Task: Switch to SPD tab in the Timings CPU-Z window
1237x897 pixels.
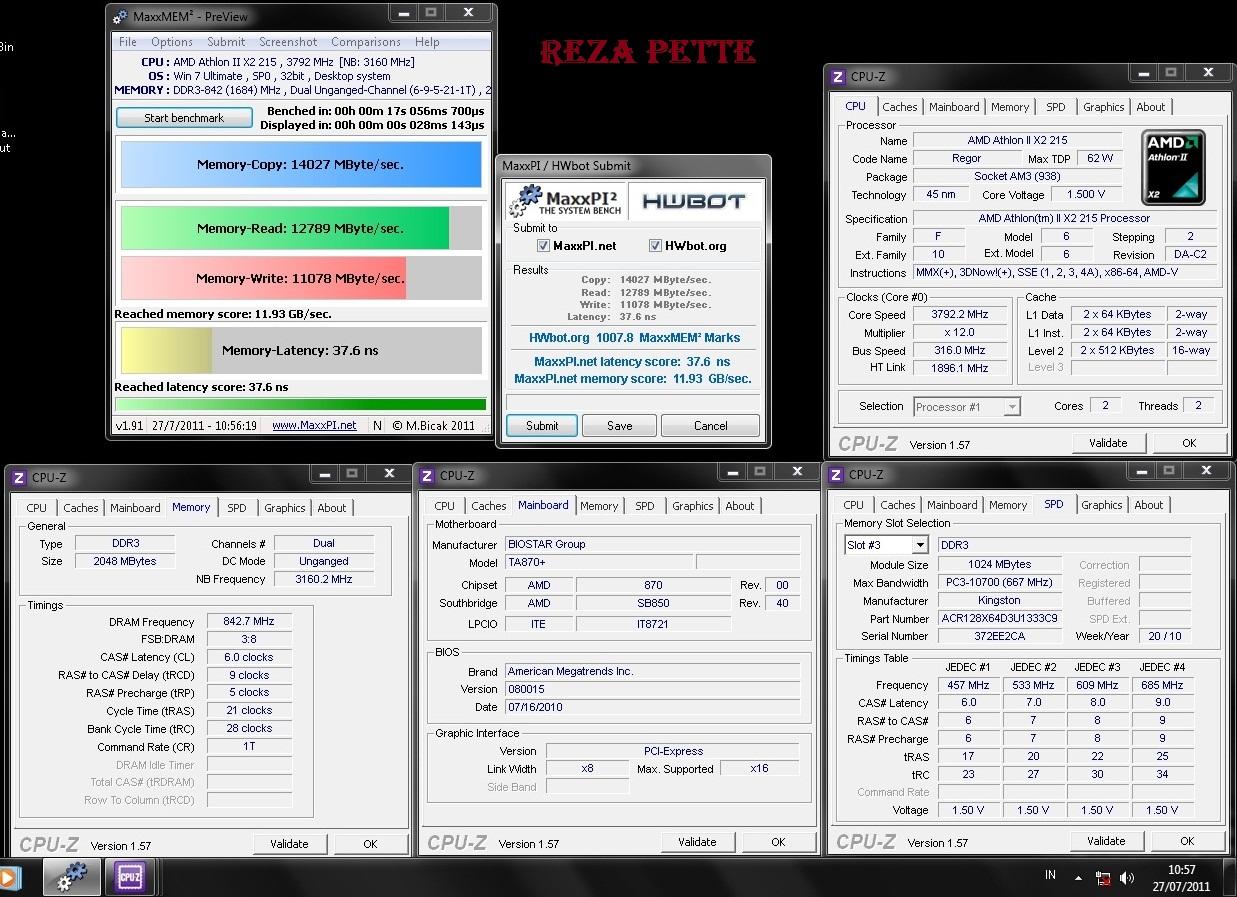Action: coord(237,508)
